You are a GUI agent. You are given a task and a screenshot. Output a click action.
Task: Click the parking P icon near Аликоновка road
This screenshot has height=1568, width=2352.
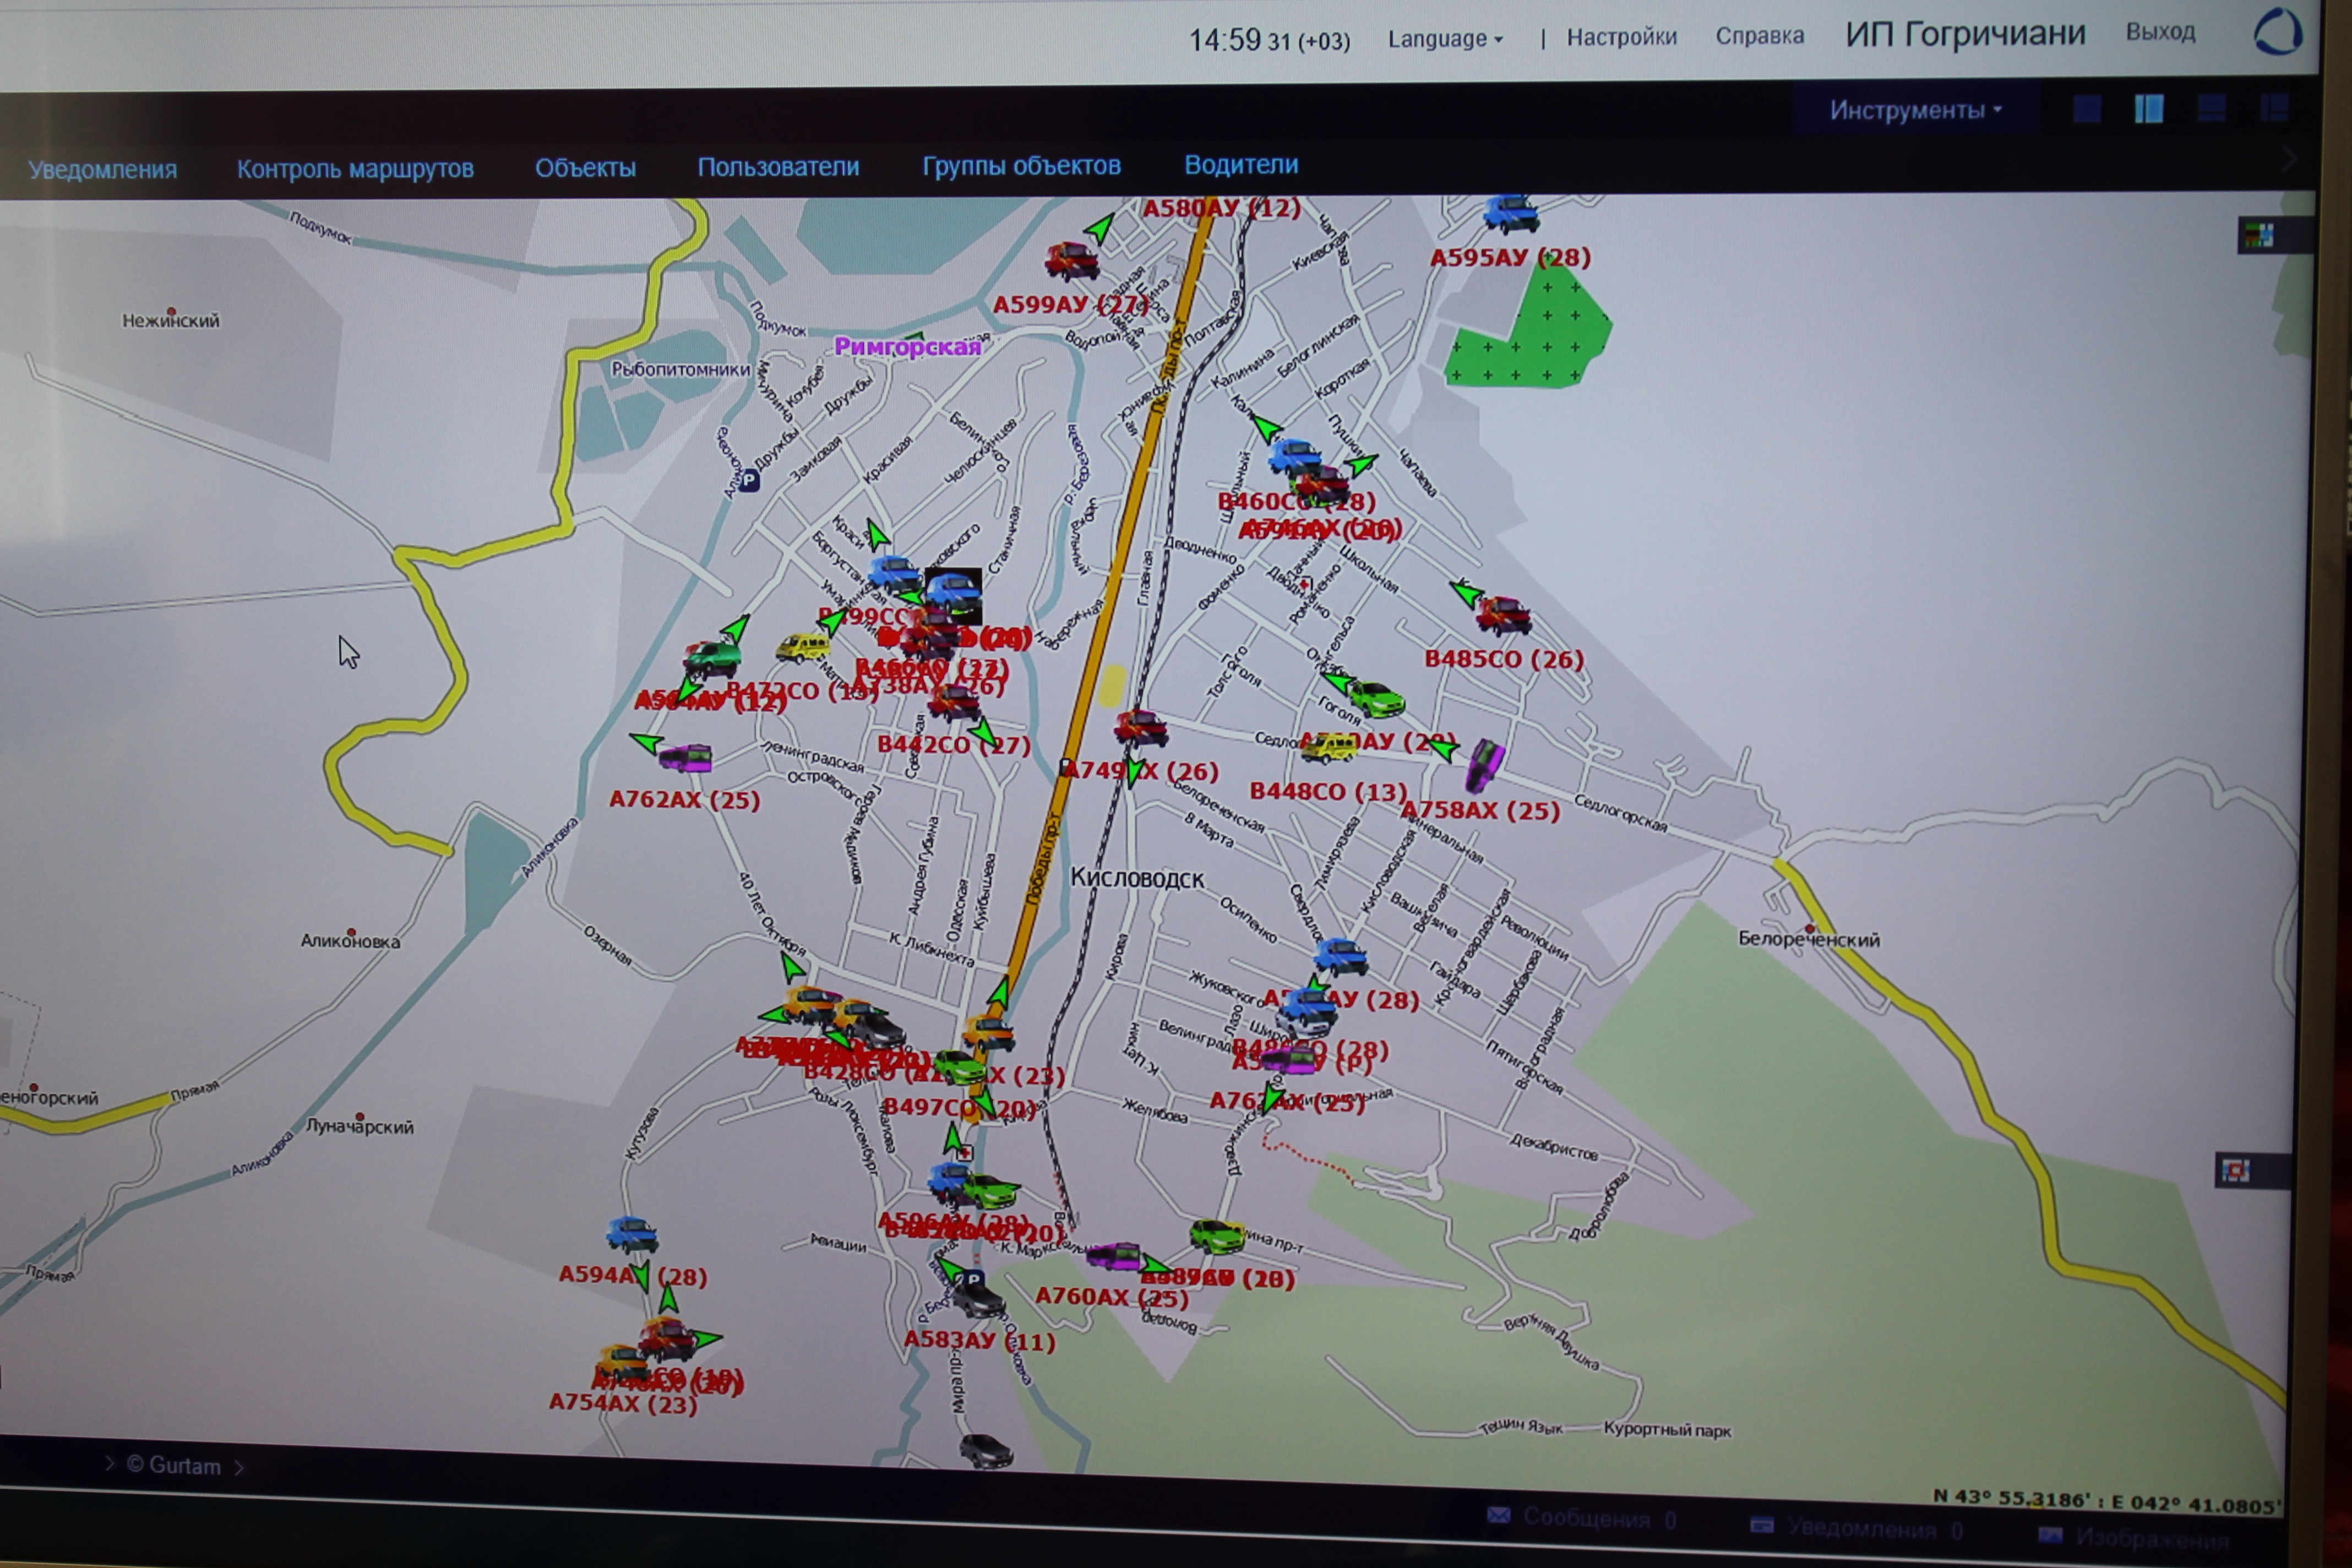point(748,481)
